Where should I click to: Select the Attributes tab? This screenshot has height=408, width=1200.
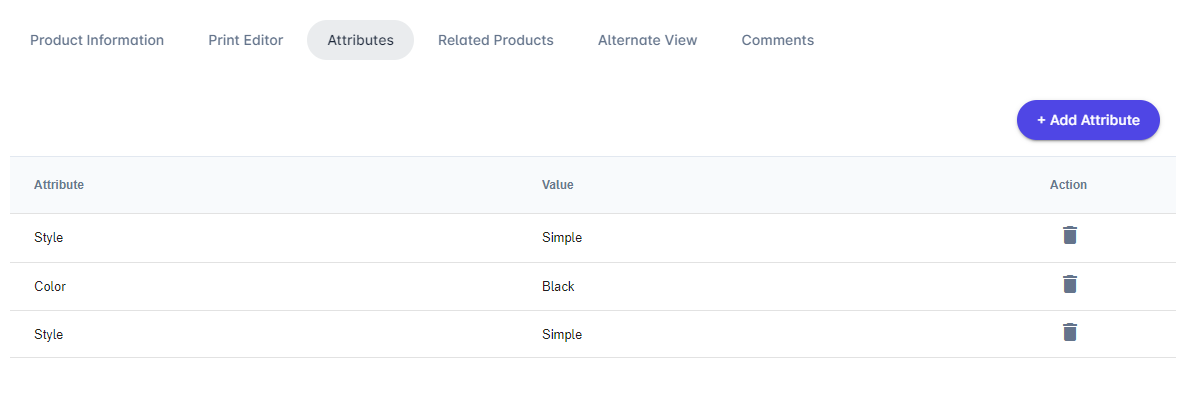pyautogui.click(x=360, y=40)
